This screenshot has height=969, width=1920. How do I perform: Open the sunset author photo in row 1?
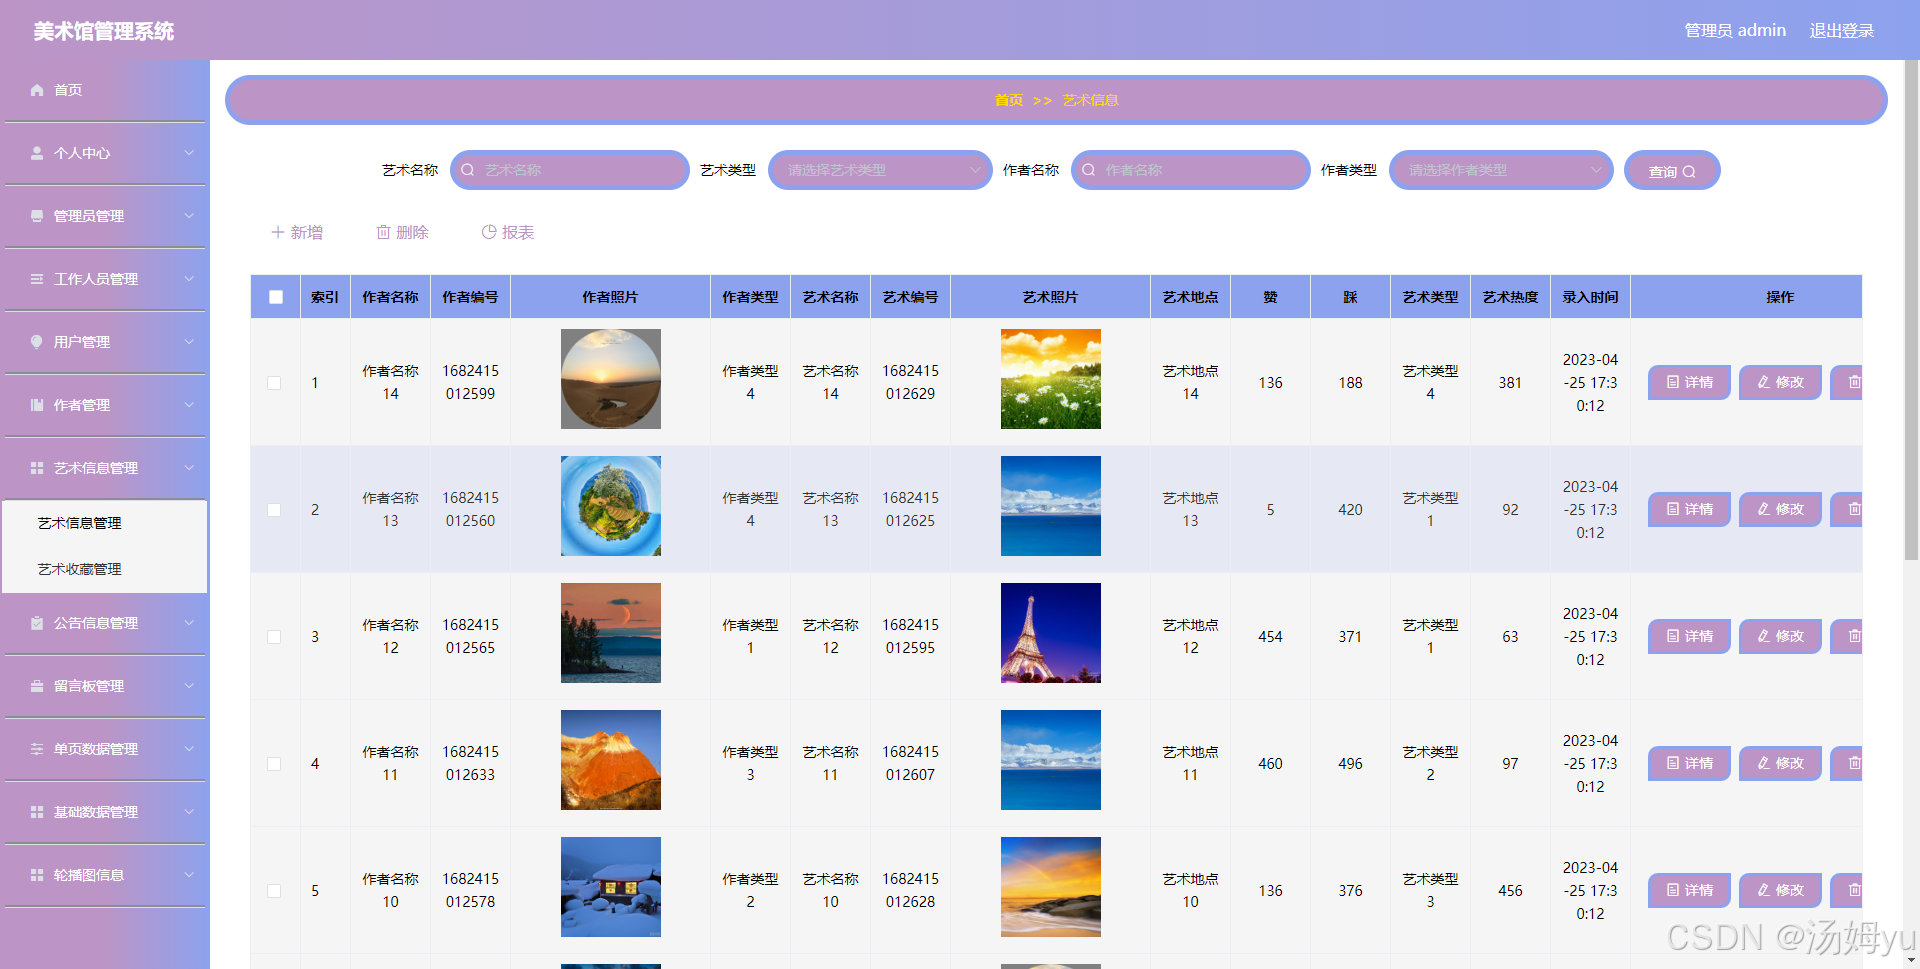611,379
